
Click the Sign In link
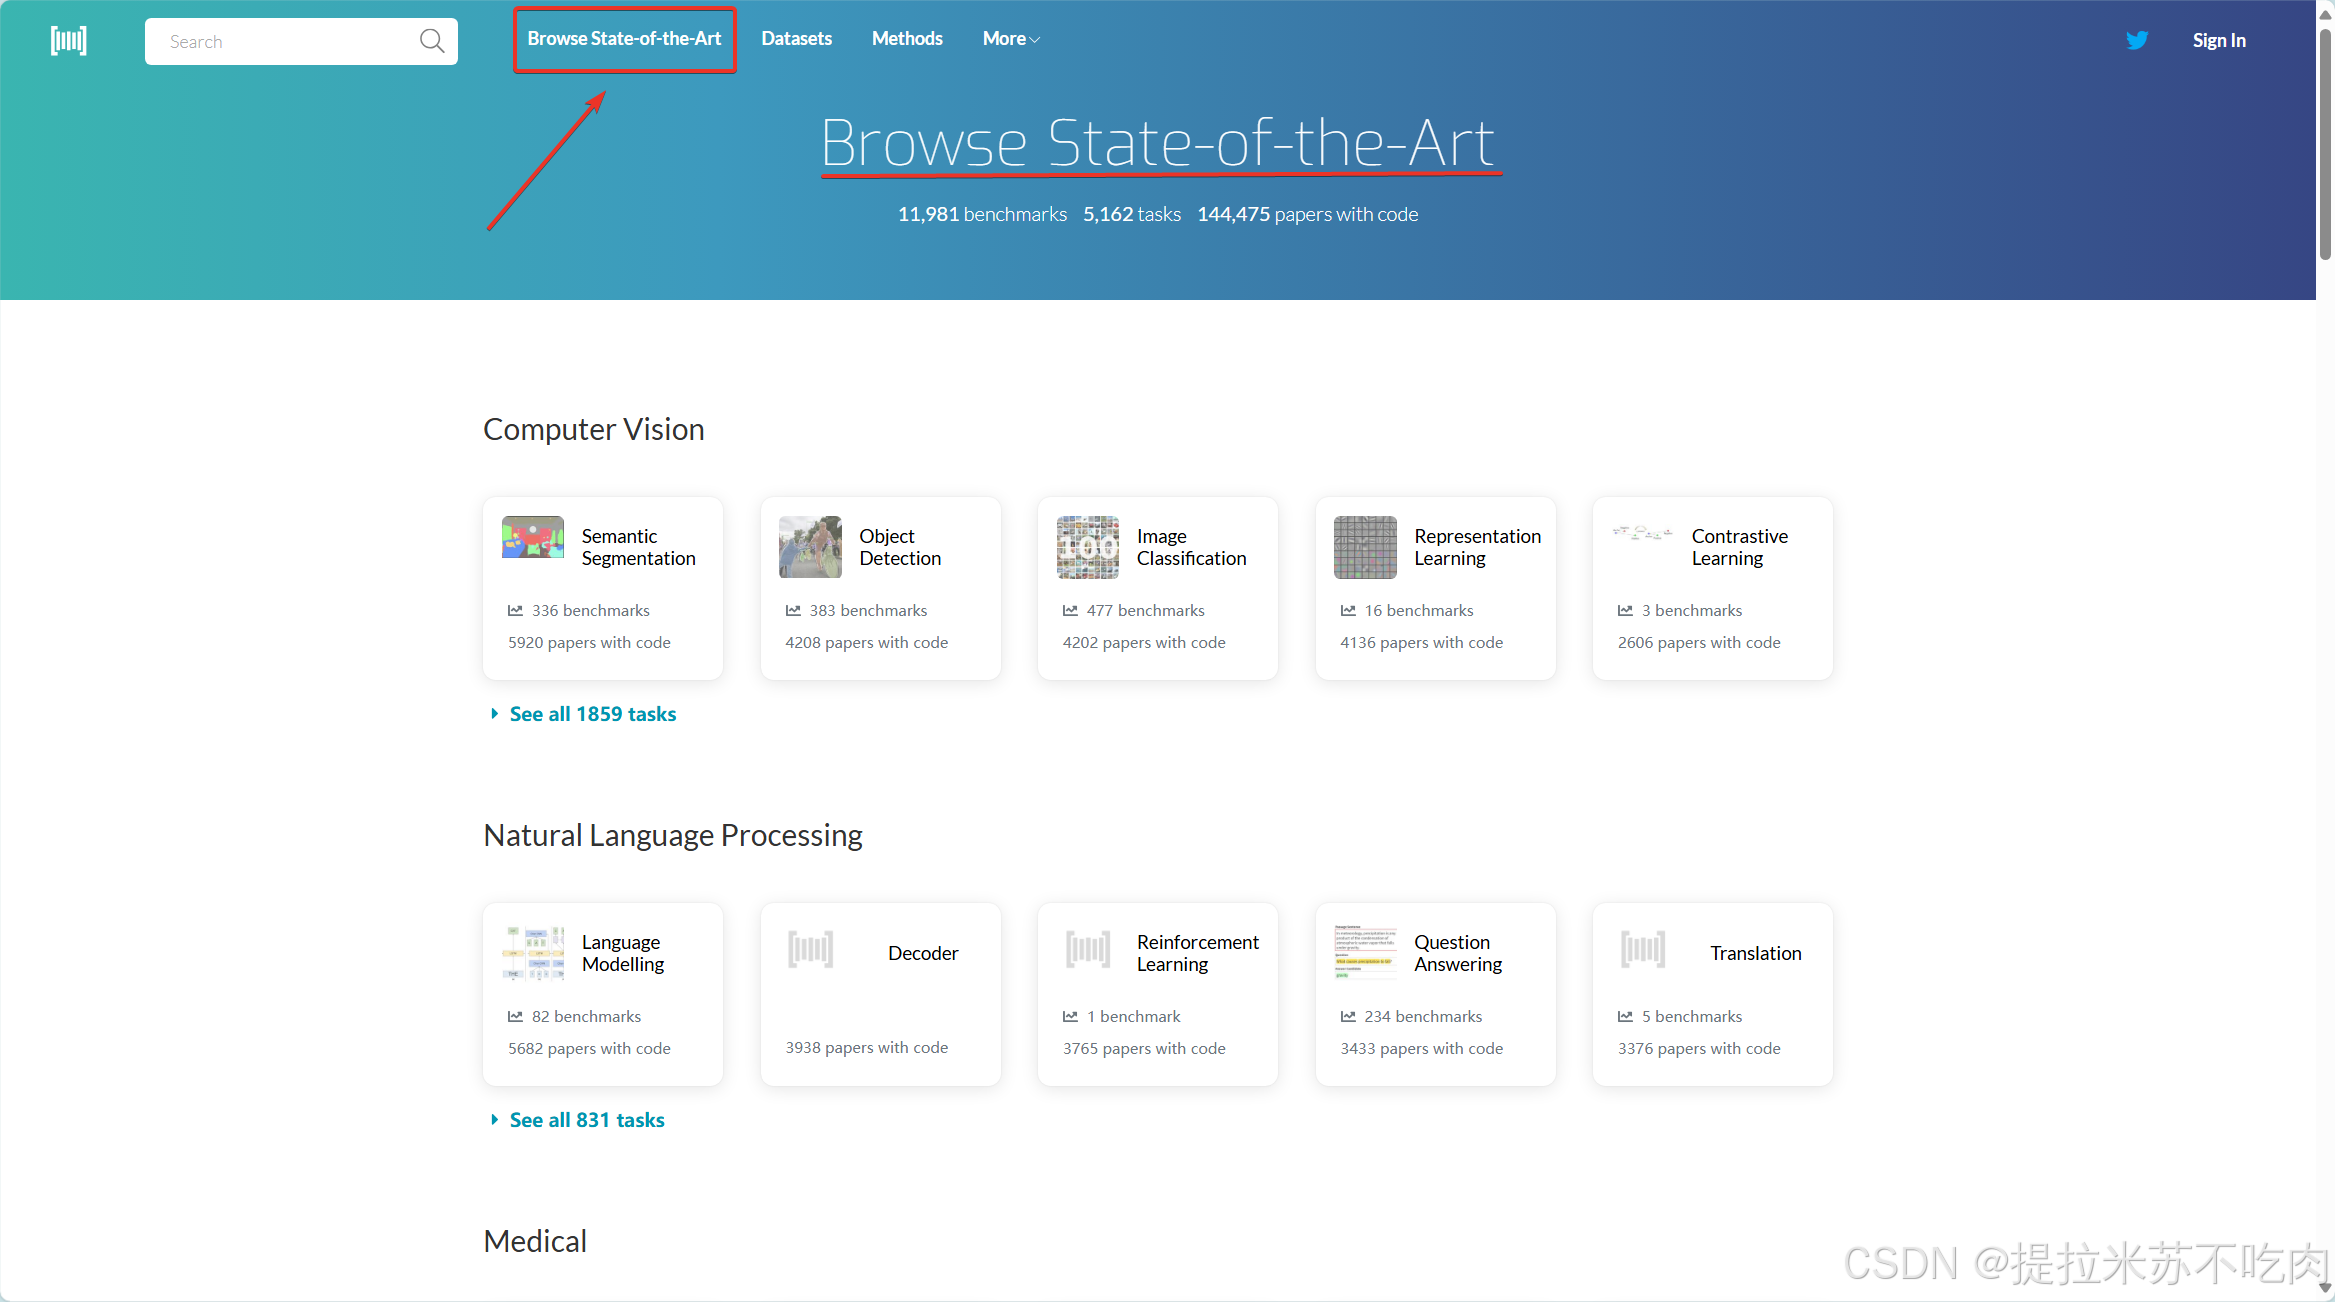click(x=2218, y=41)
